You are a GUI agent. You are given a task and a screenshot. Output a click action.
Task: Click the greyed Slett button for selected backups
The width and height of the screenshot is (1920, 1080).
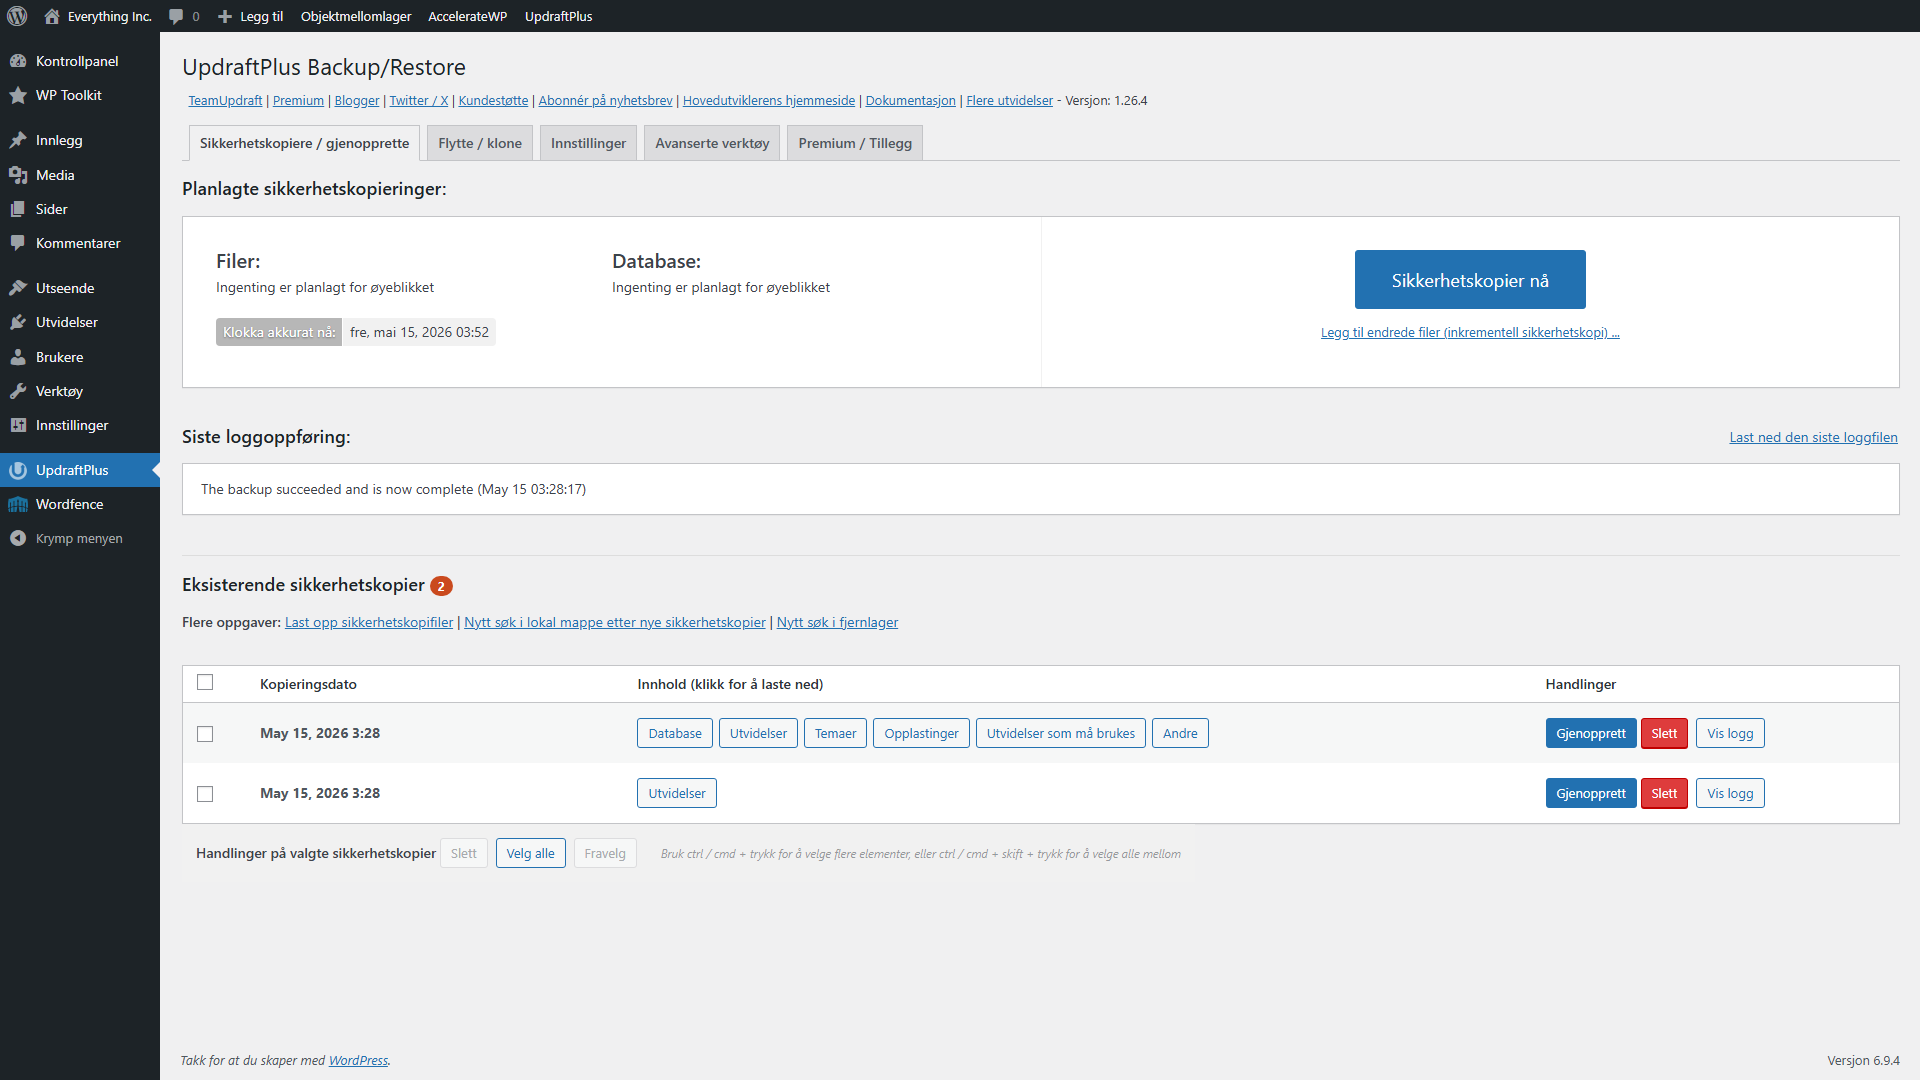(x=463, y=853)
